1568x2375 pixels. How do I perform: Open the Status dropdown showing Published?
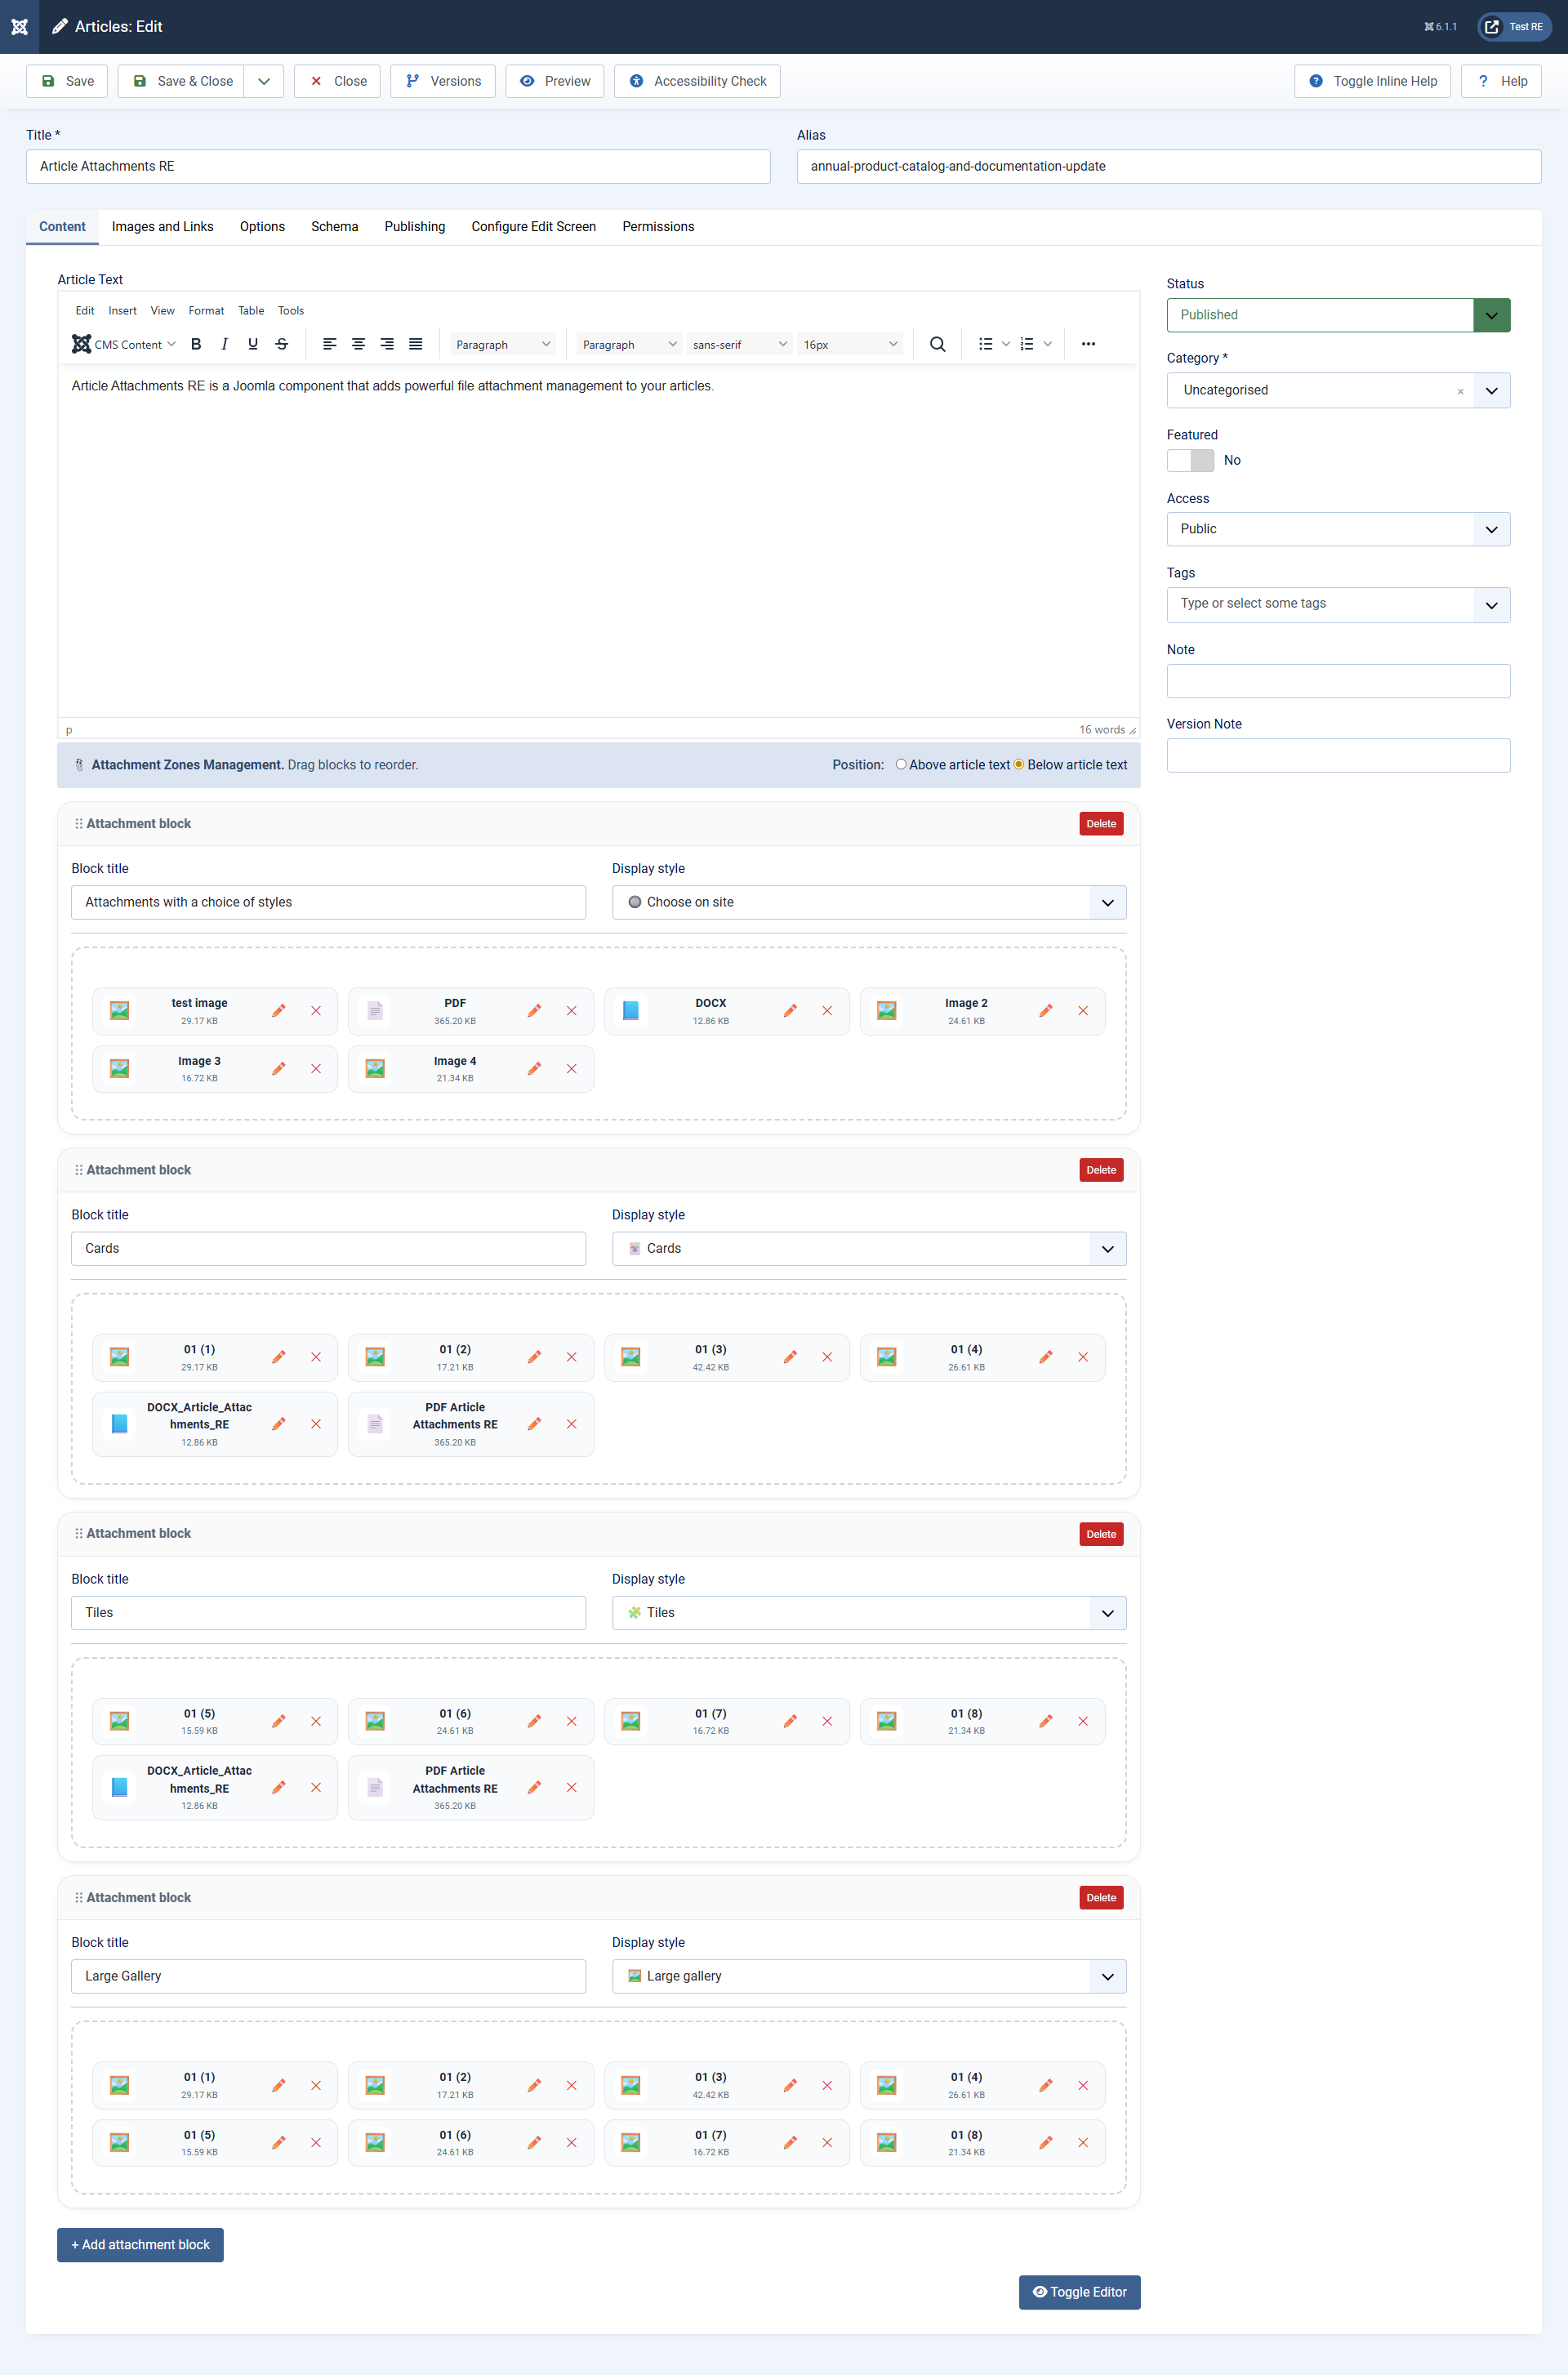pos(1338,315)
